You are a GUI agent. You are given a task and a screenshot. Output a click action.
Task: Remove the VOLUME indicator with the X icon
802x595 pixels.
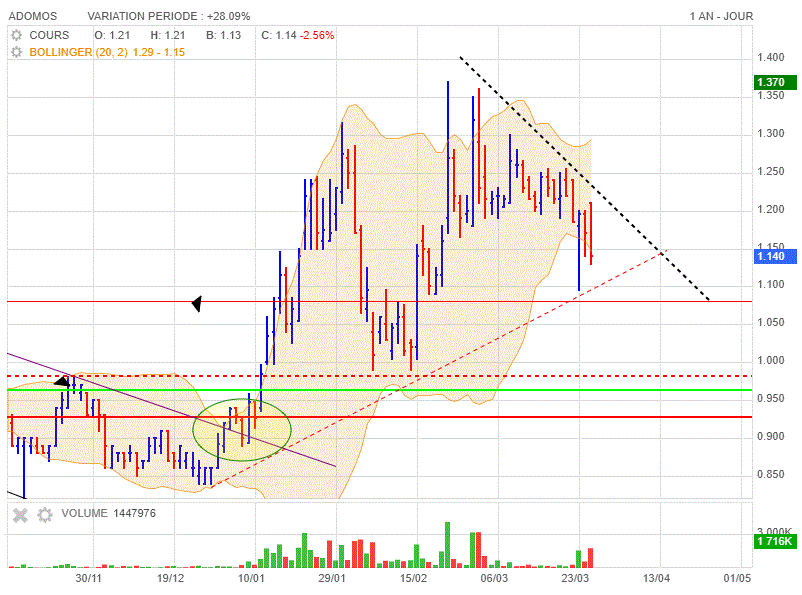tap(20, 515)
